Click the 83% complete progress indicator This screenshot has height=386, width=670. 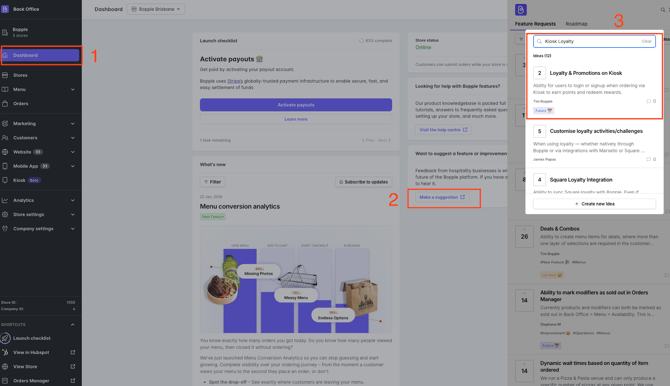pos(375,41)
